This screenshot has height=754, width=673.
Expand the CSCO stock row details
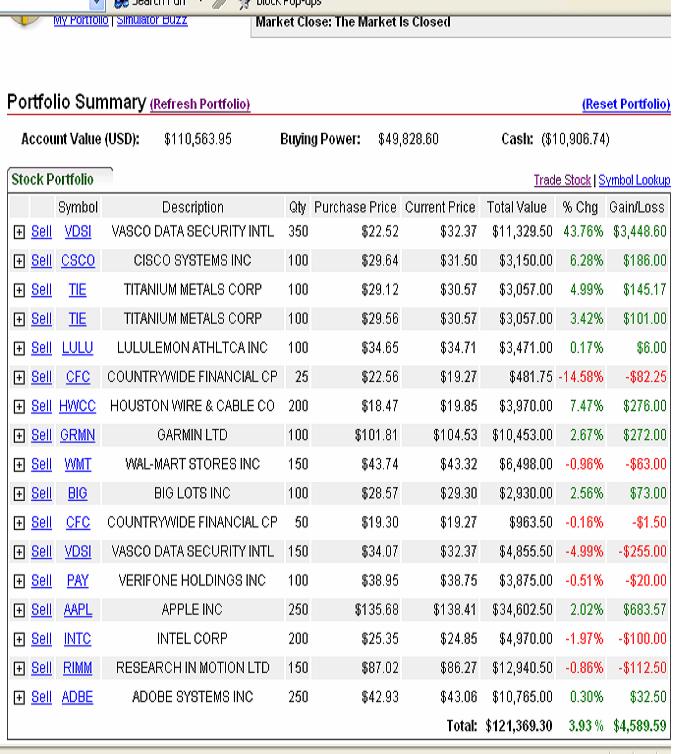(19, 261)
